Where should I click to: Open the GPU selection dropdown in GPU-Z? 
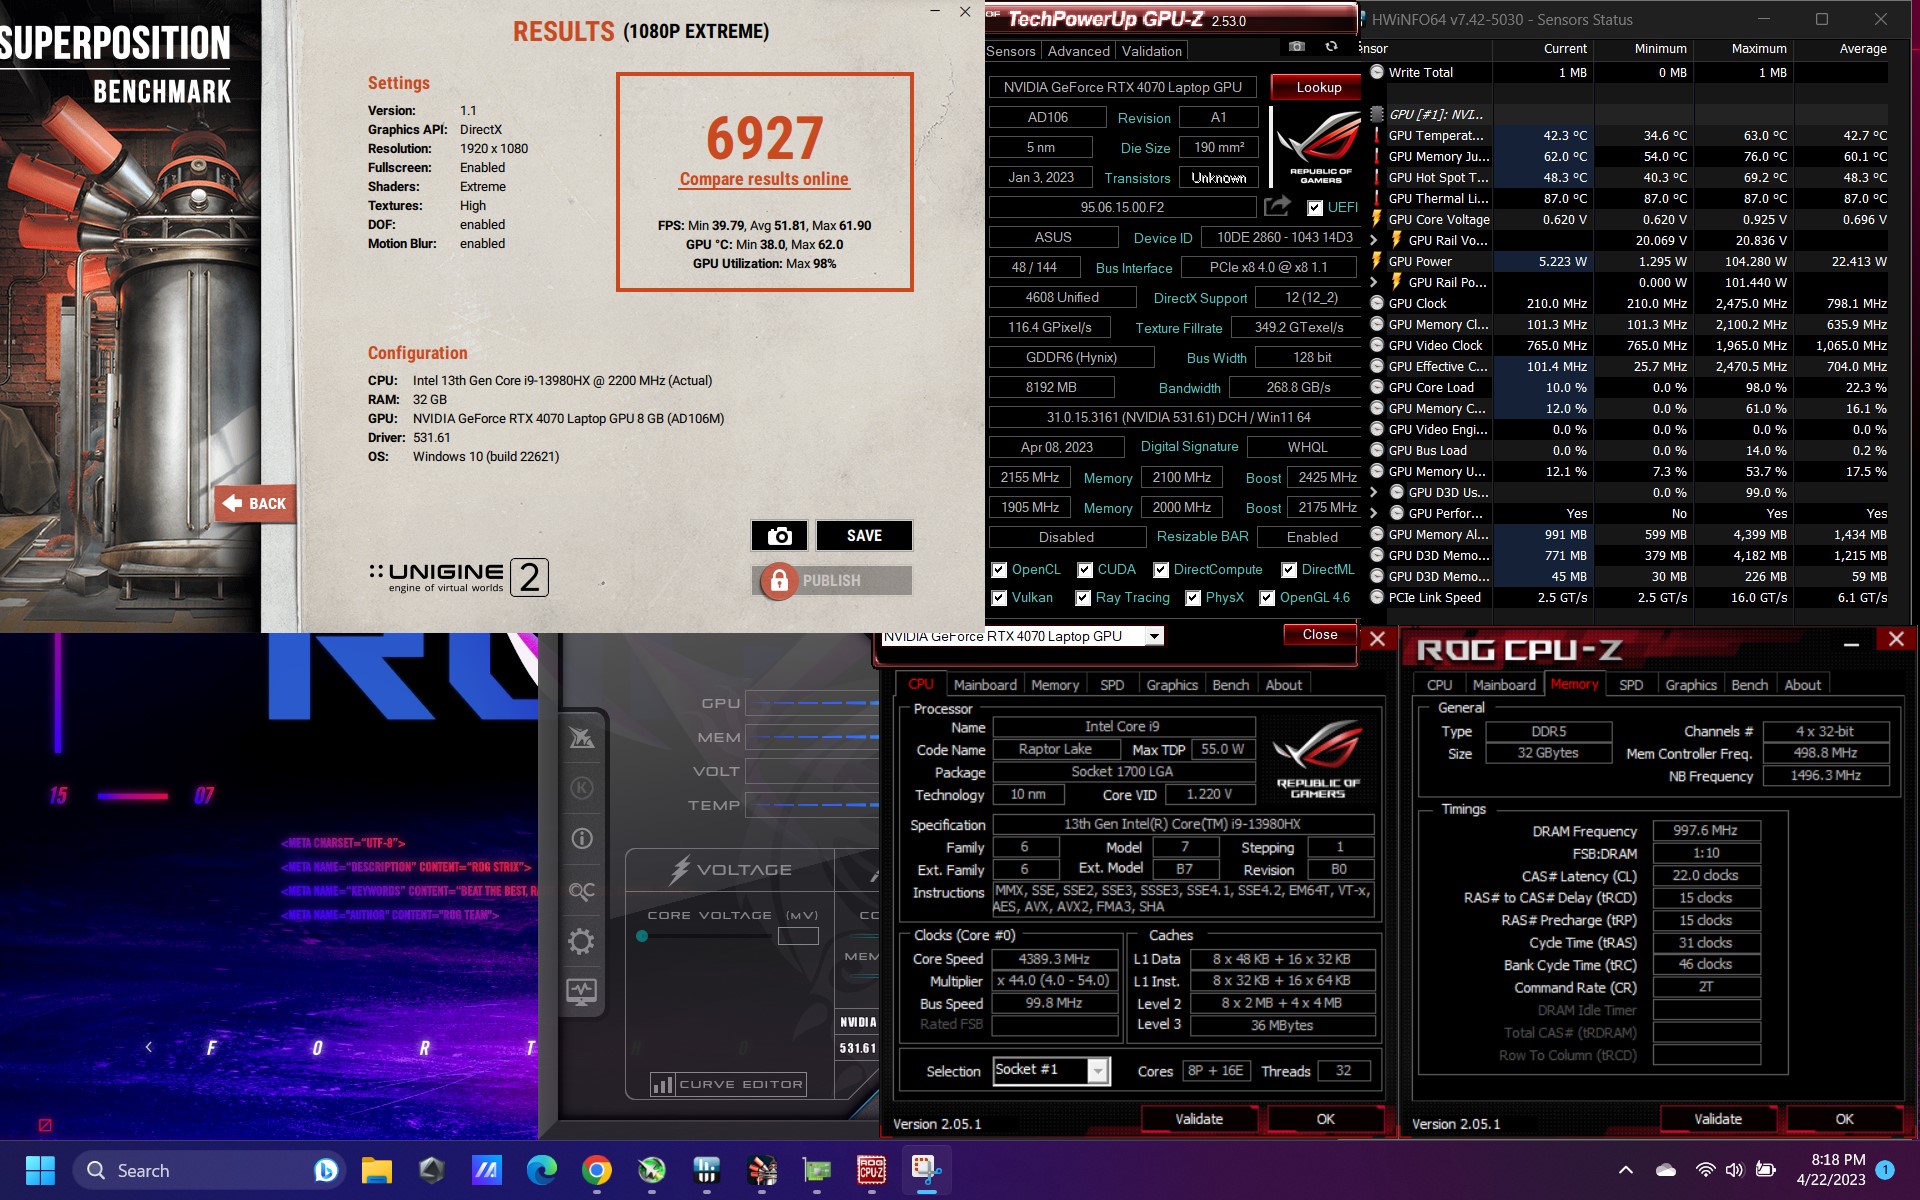click(x=1154, y=636)
